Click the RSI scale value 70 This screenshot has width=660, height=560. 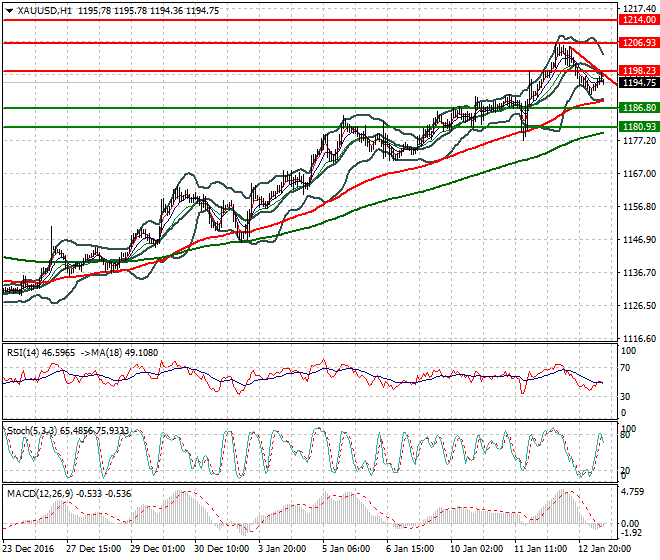(x=625, y=368)
